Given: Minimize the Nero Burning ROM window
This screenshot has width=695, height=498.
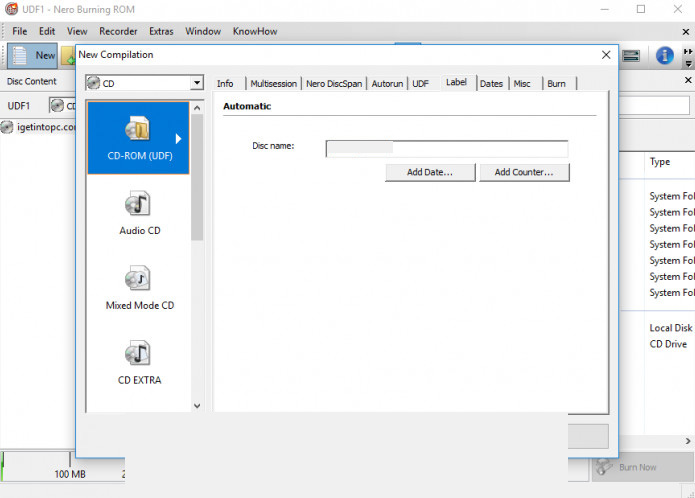Looking at the screenshot, I should point(605,9).
